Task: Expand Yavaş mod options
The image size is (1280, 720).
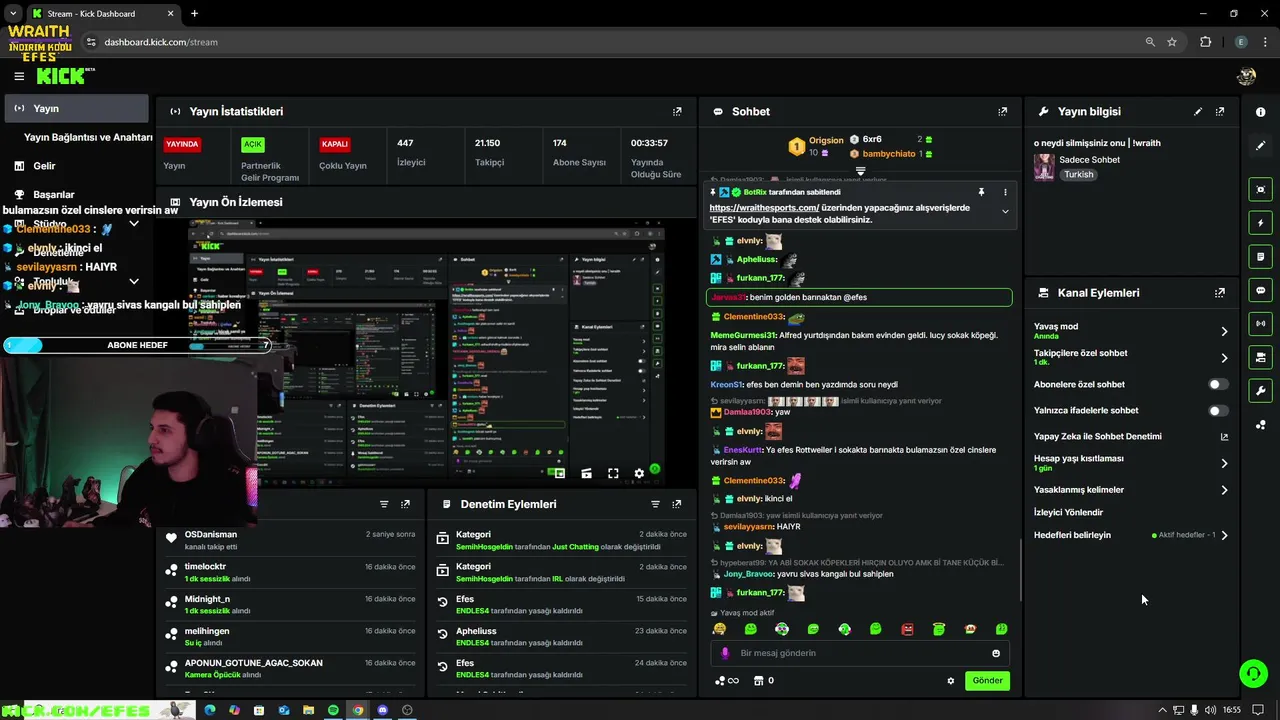Action: 1224,331
